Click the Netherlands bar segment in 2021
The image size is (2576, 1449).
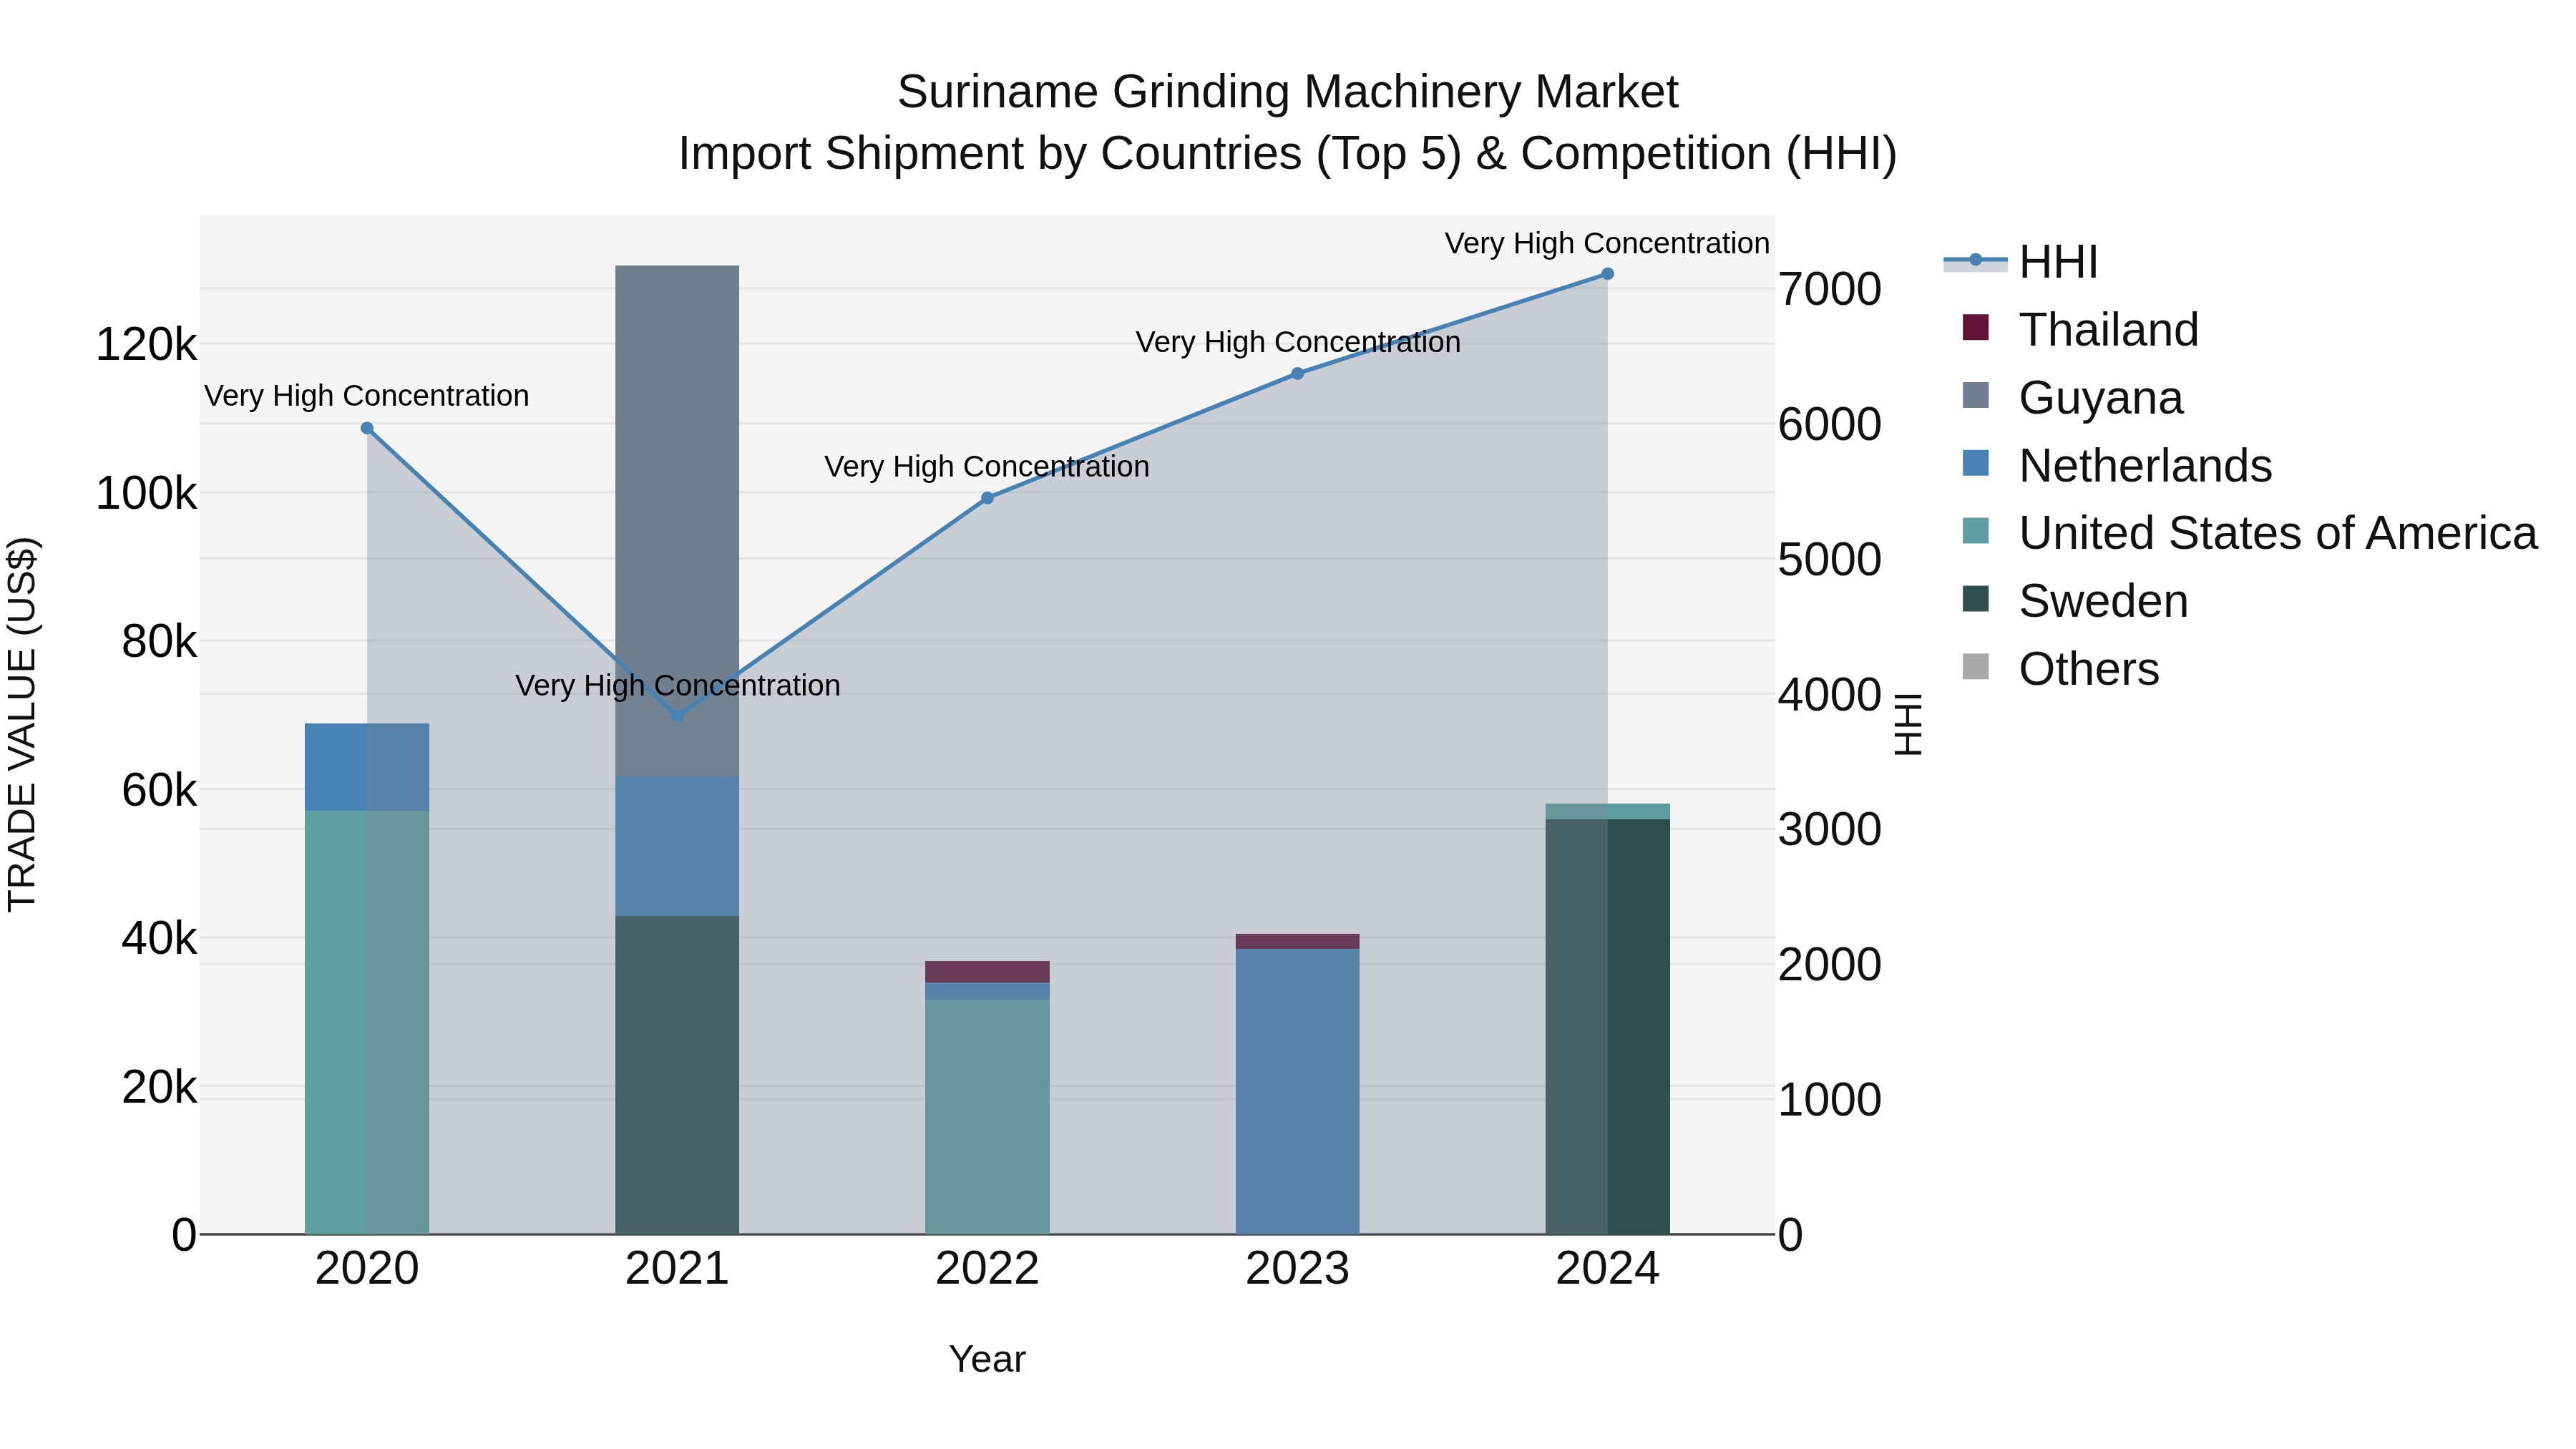coord(677,846)
